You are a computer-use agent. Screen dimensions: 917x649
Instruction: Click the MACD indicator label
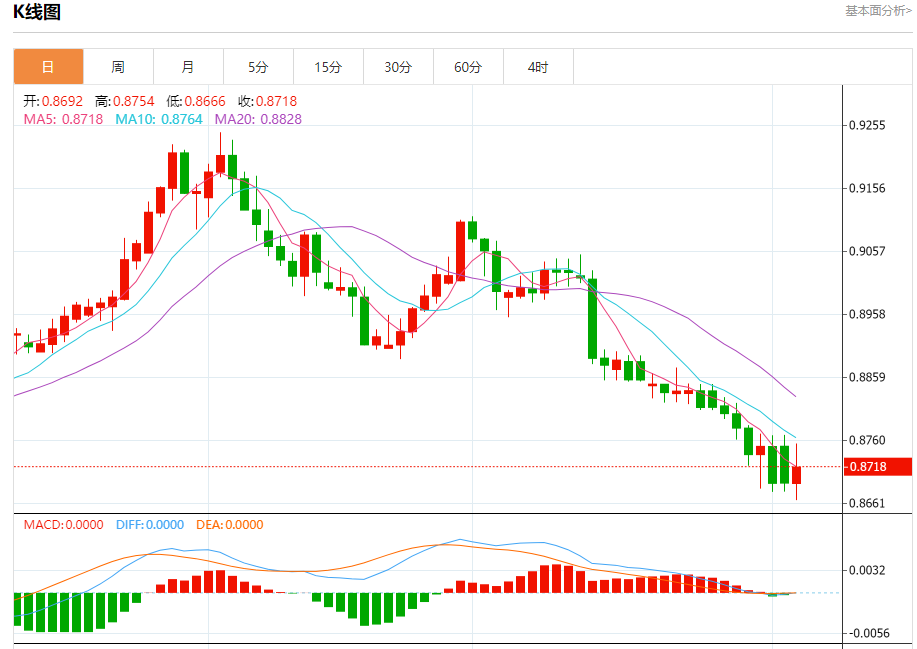pos(63,525)
